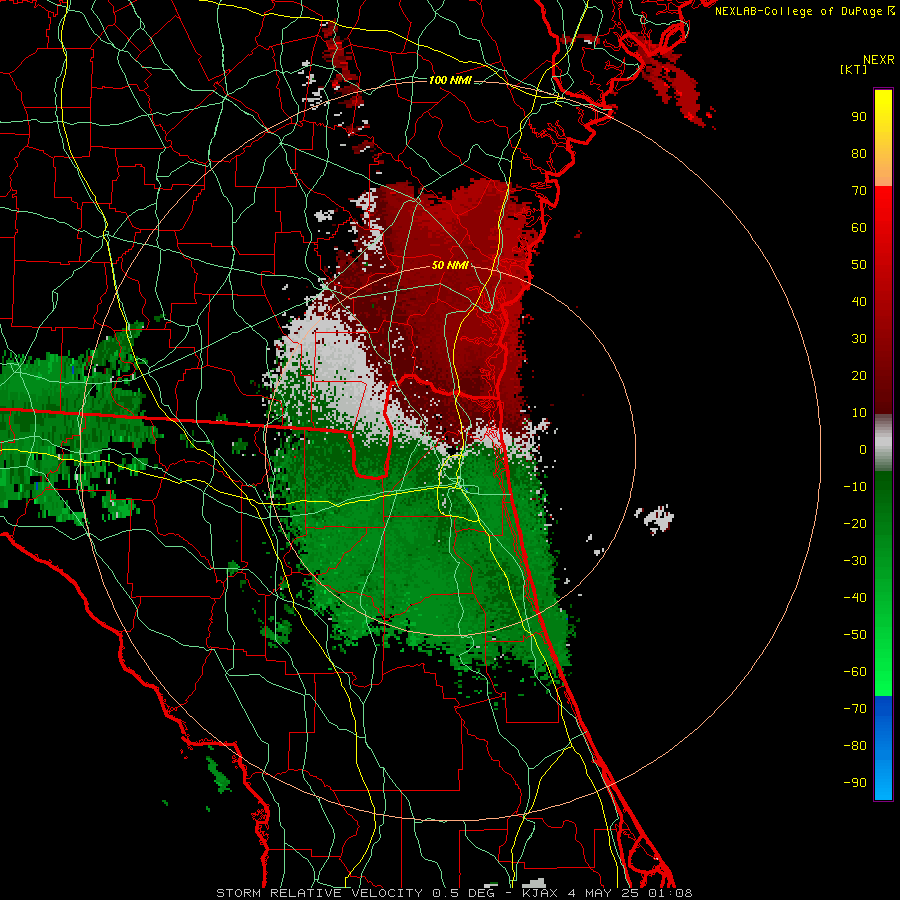Select the -20 value on the velocity scale
The height and width of the screenshot is (900, 900).
855,523
